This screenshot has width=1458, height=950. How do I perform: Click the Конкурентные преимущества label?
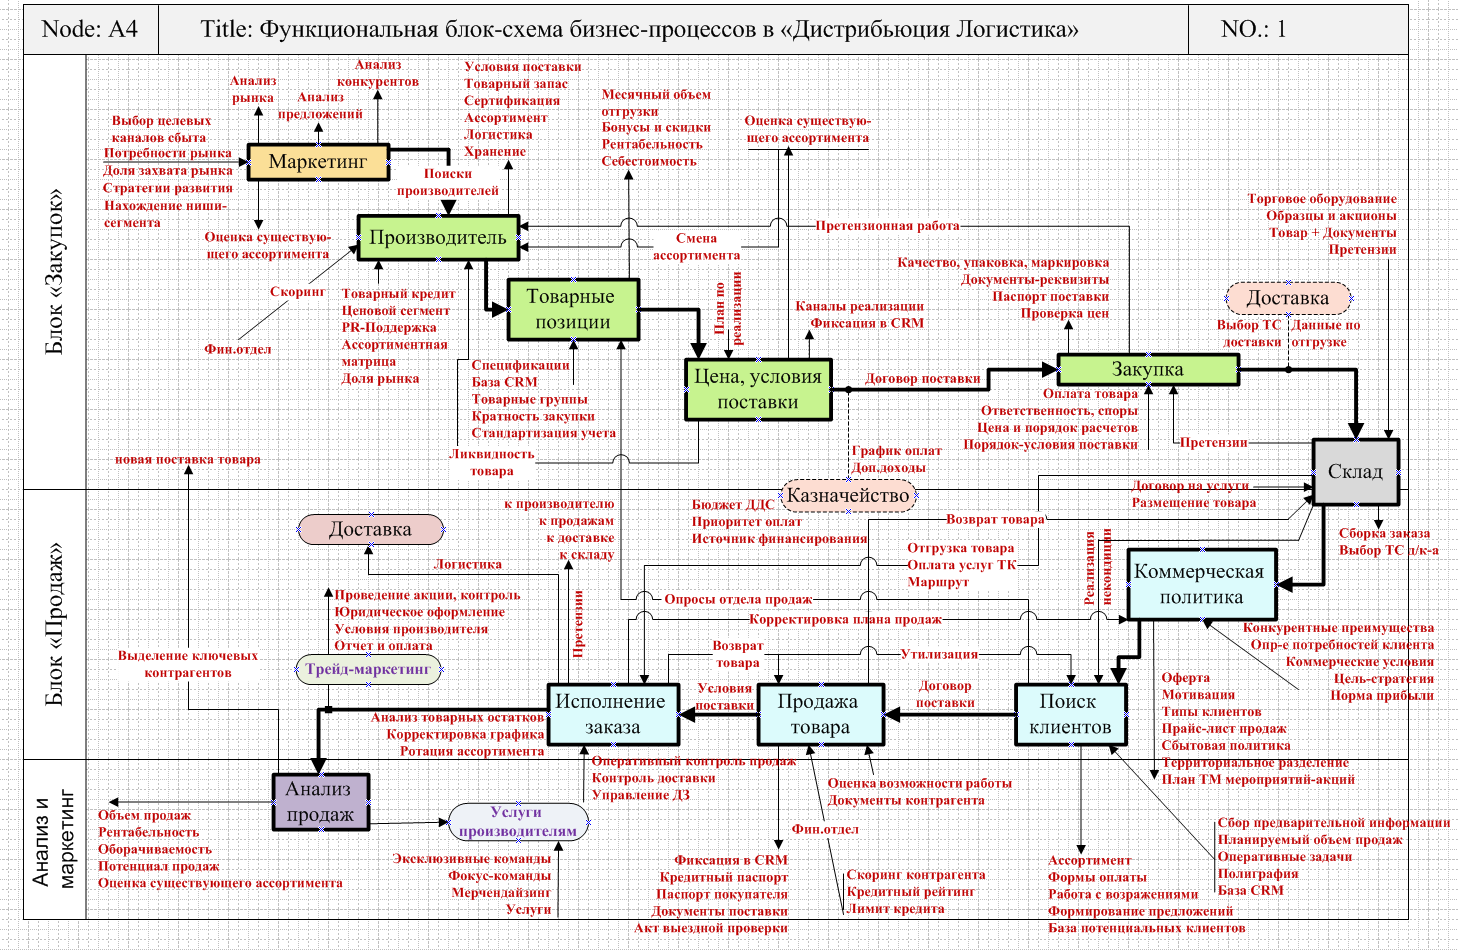pyautogui.click(x=1338, y=628)
